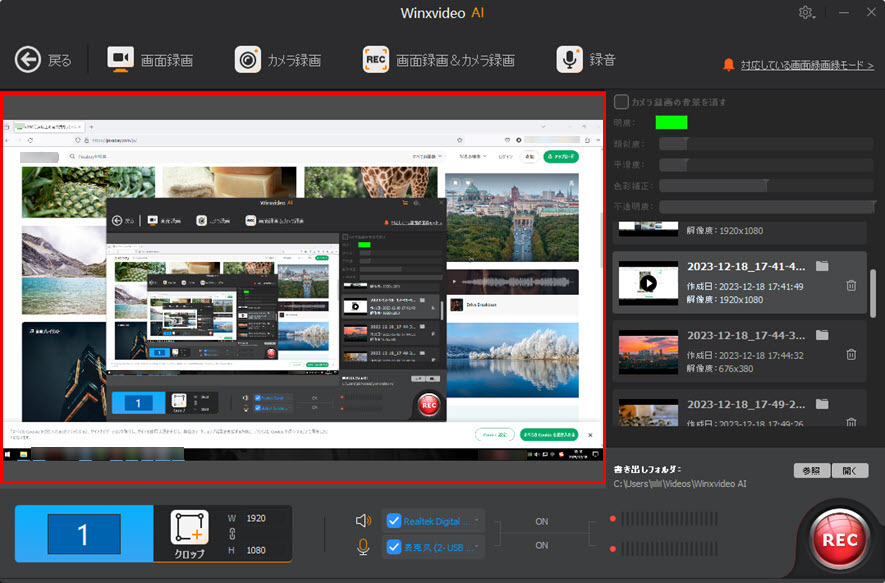885x583 pixels.
Task: Open folder of 2023-12-18_17-44-3 recording
Action: [822, 335]
